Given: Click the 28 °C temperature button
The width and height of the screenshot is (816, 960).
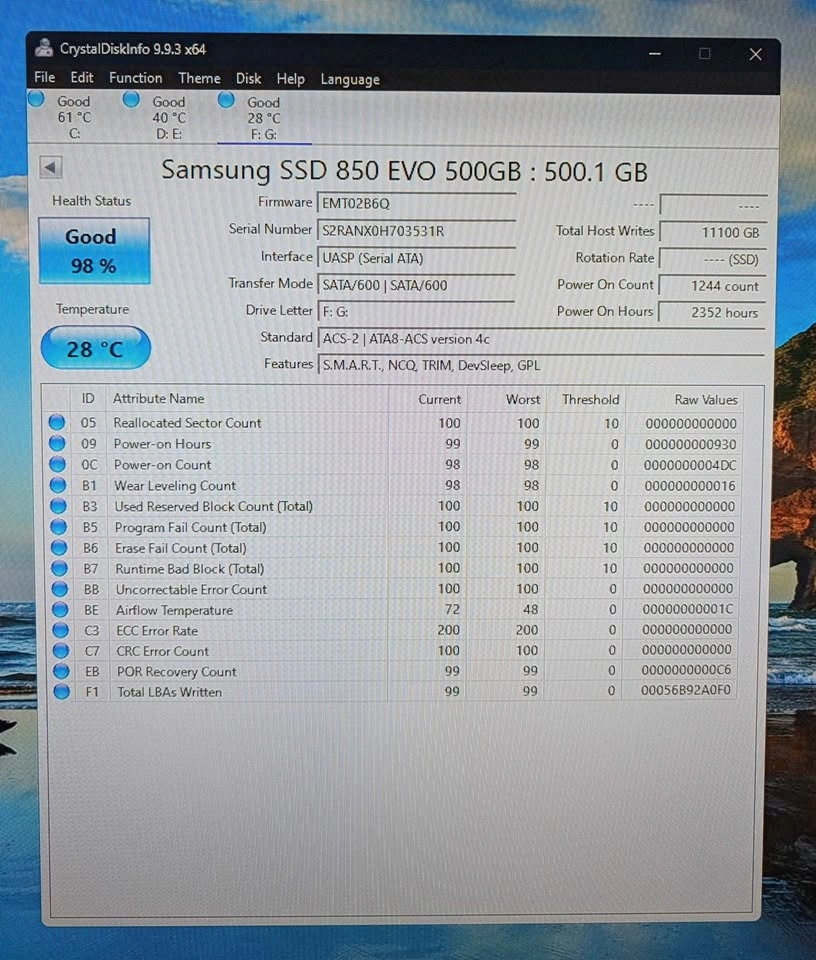Looking at the screenshot, I should (x=95, y=348).
